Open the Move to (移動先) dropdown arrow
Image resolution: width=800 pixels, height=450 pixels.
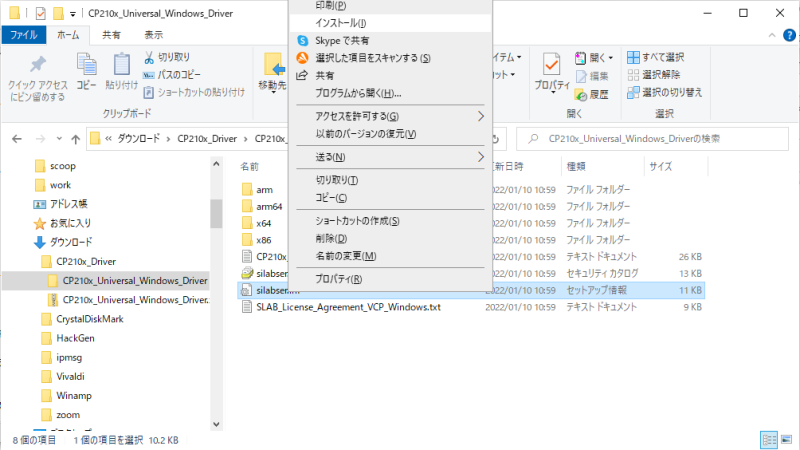(273, 93)
